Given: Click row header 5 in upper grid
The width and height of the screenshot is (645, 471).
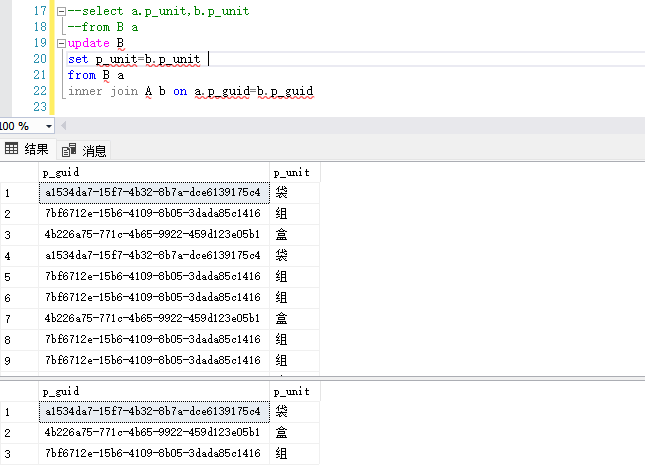Looking at the screenshot, I should (19, 277).
